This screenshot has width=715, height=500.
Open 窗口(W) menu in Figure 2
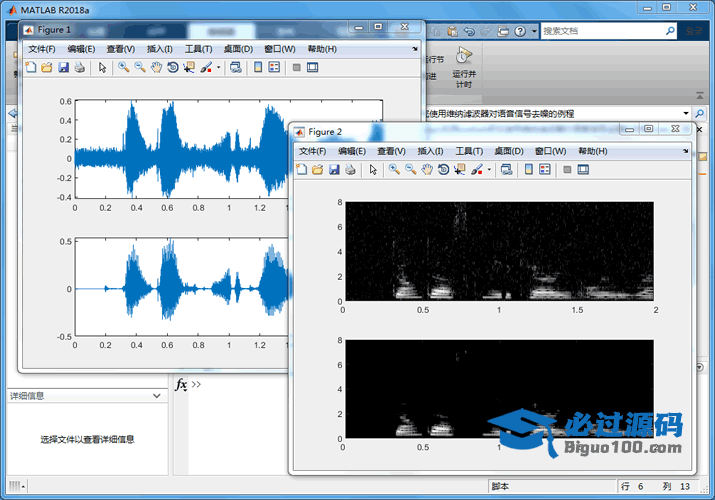551,151
